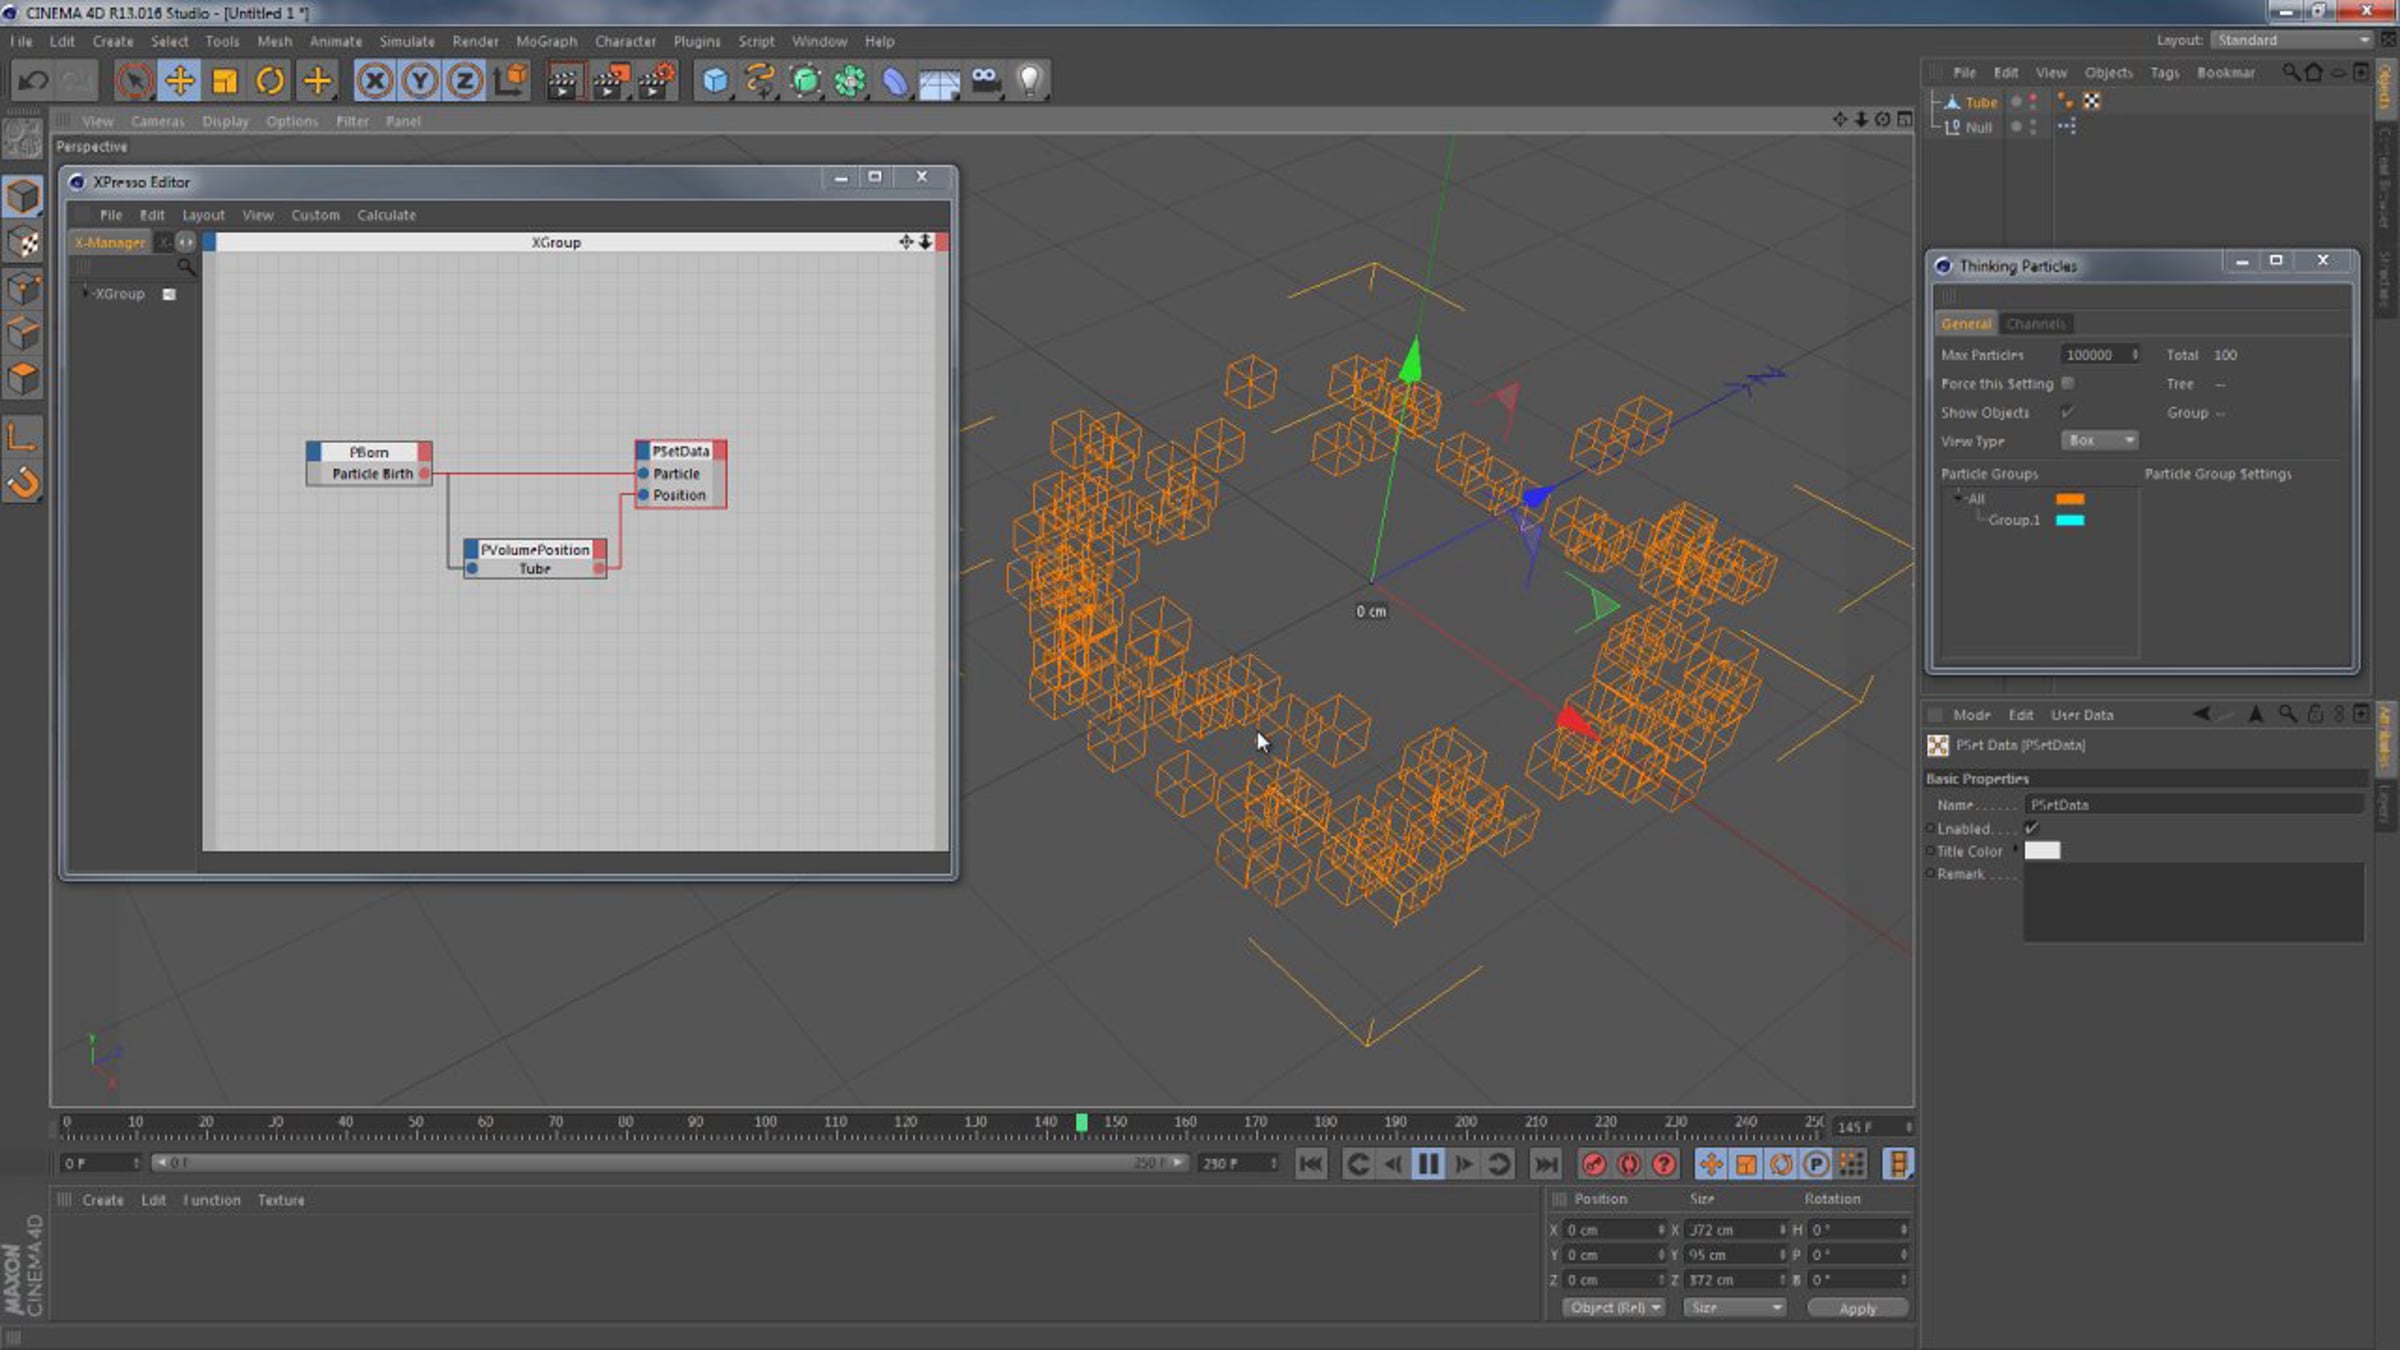Image resolution: width=2400 pixels, height=1350 pixels.
Task: Click the Max Particles stepper arrows
Action: point(2134,355)
